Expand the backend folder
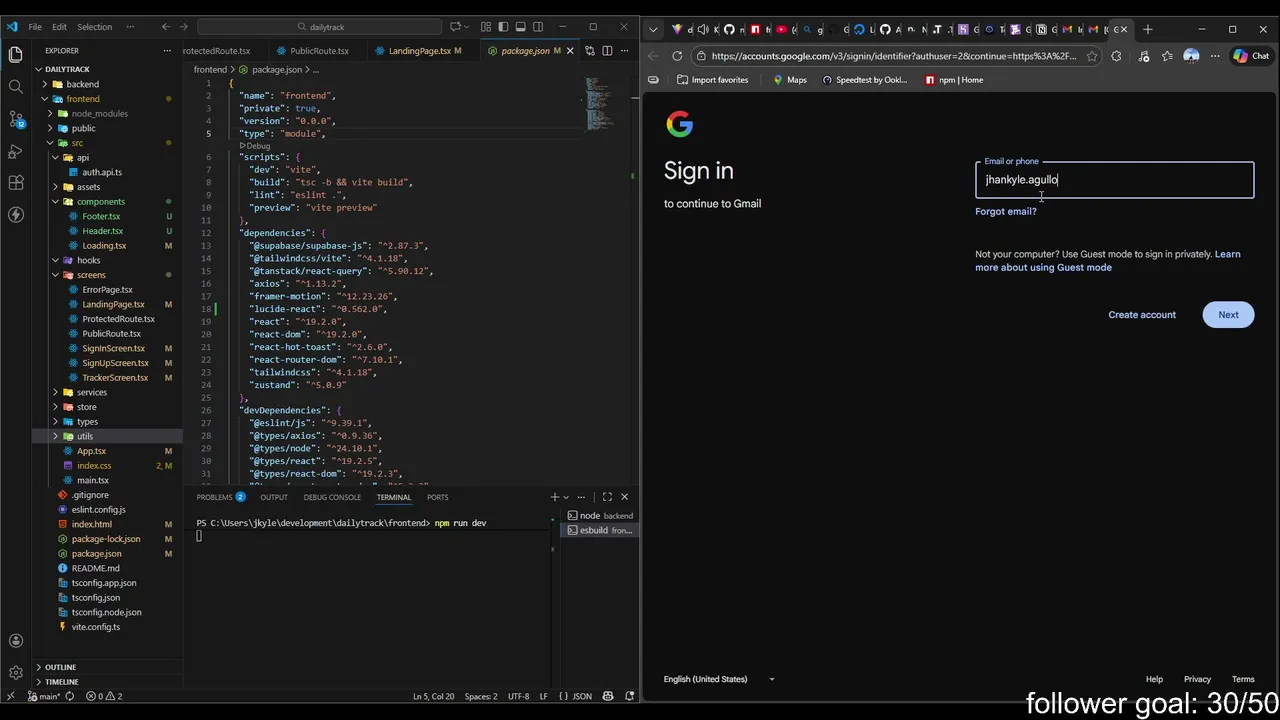The image size is (1280, 720). 45,84
